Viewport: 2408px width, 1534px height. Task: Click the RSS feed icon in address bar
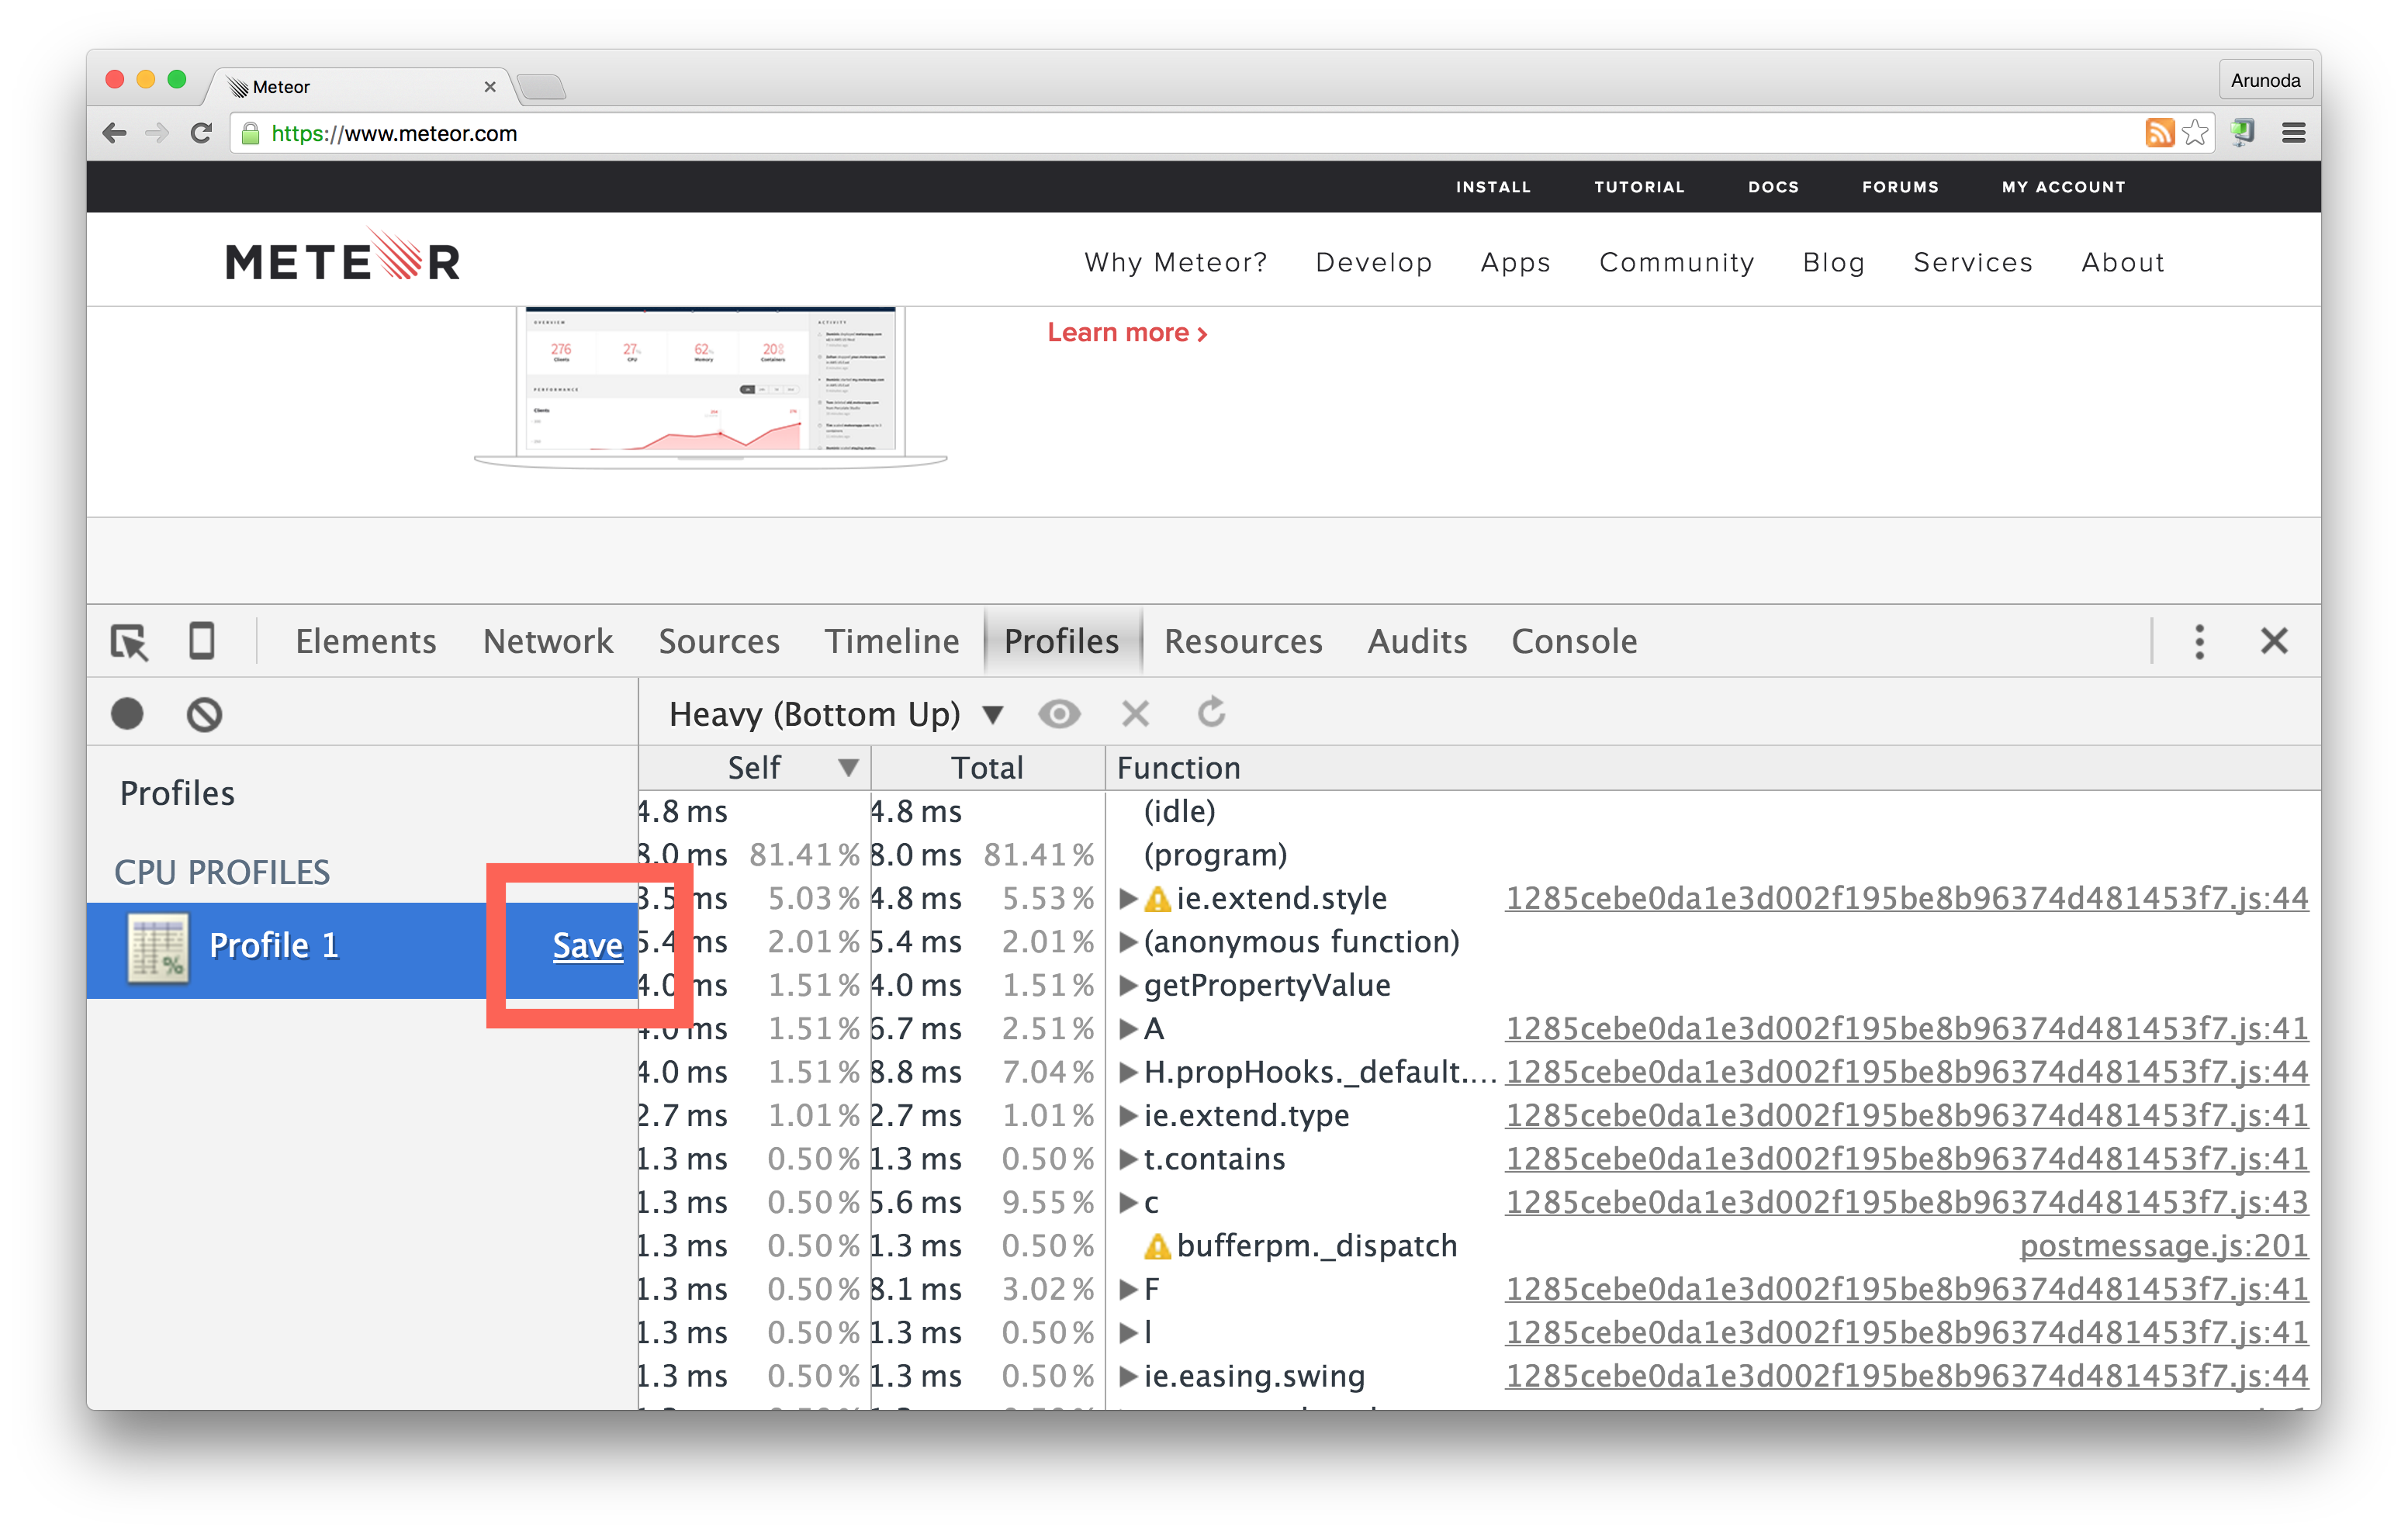[2161, 132]
